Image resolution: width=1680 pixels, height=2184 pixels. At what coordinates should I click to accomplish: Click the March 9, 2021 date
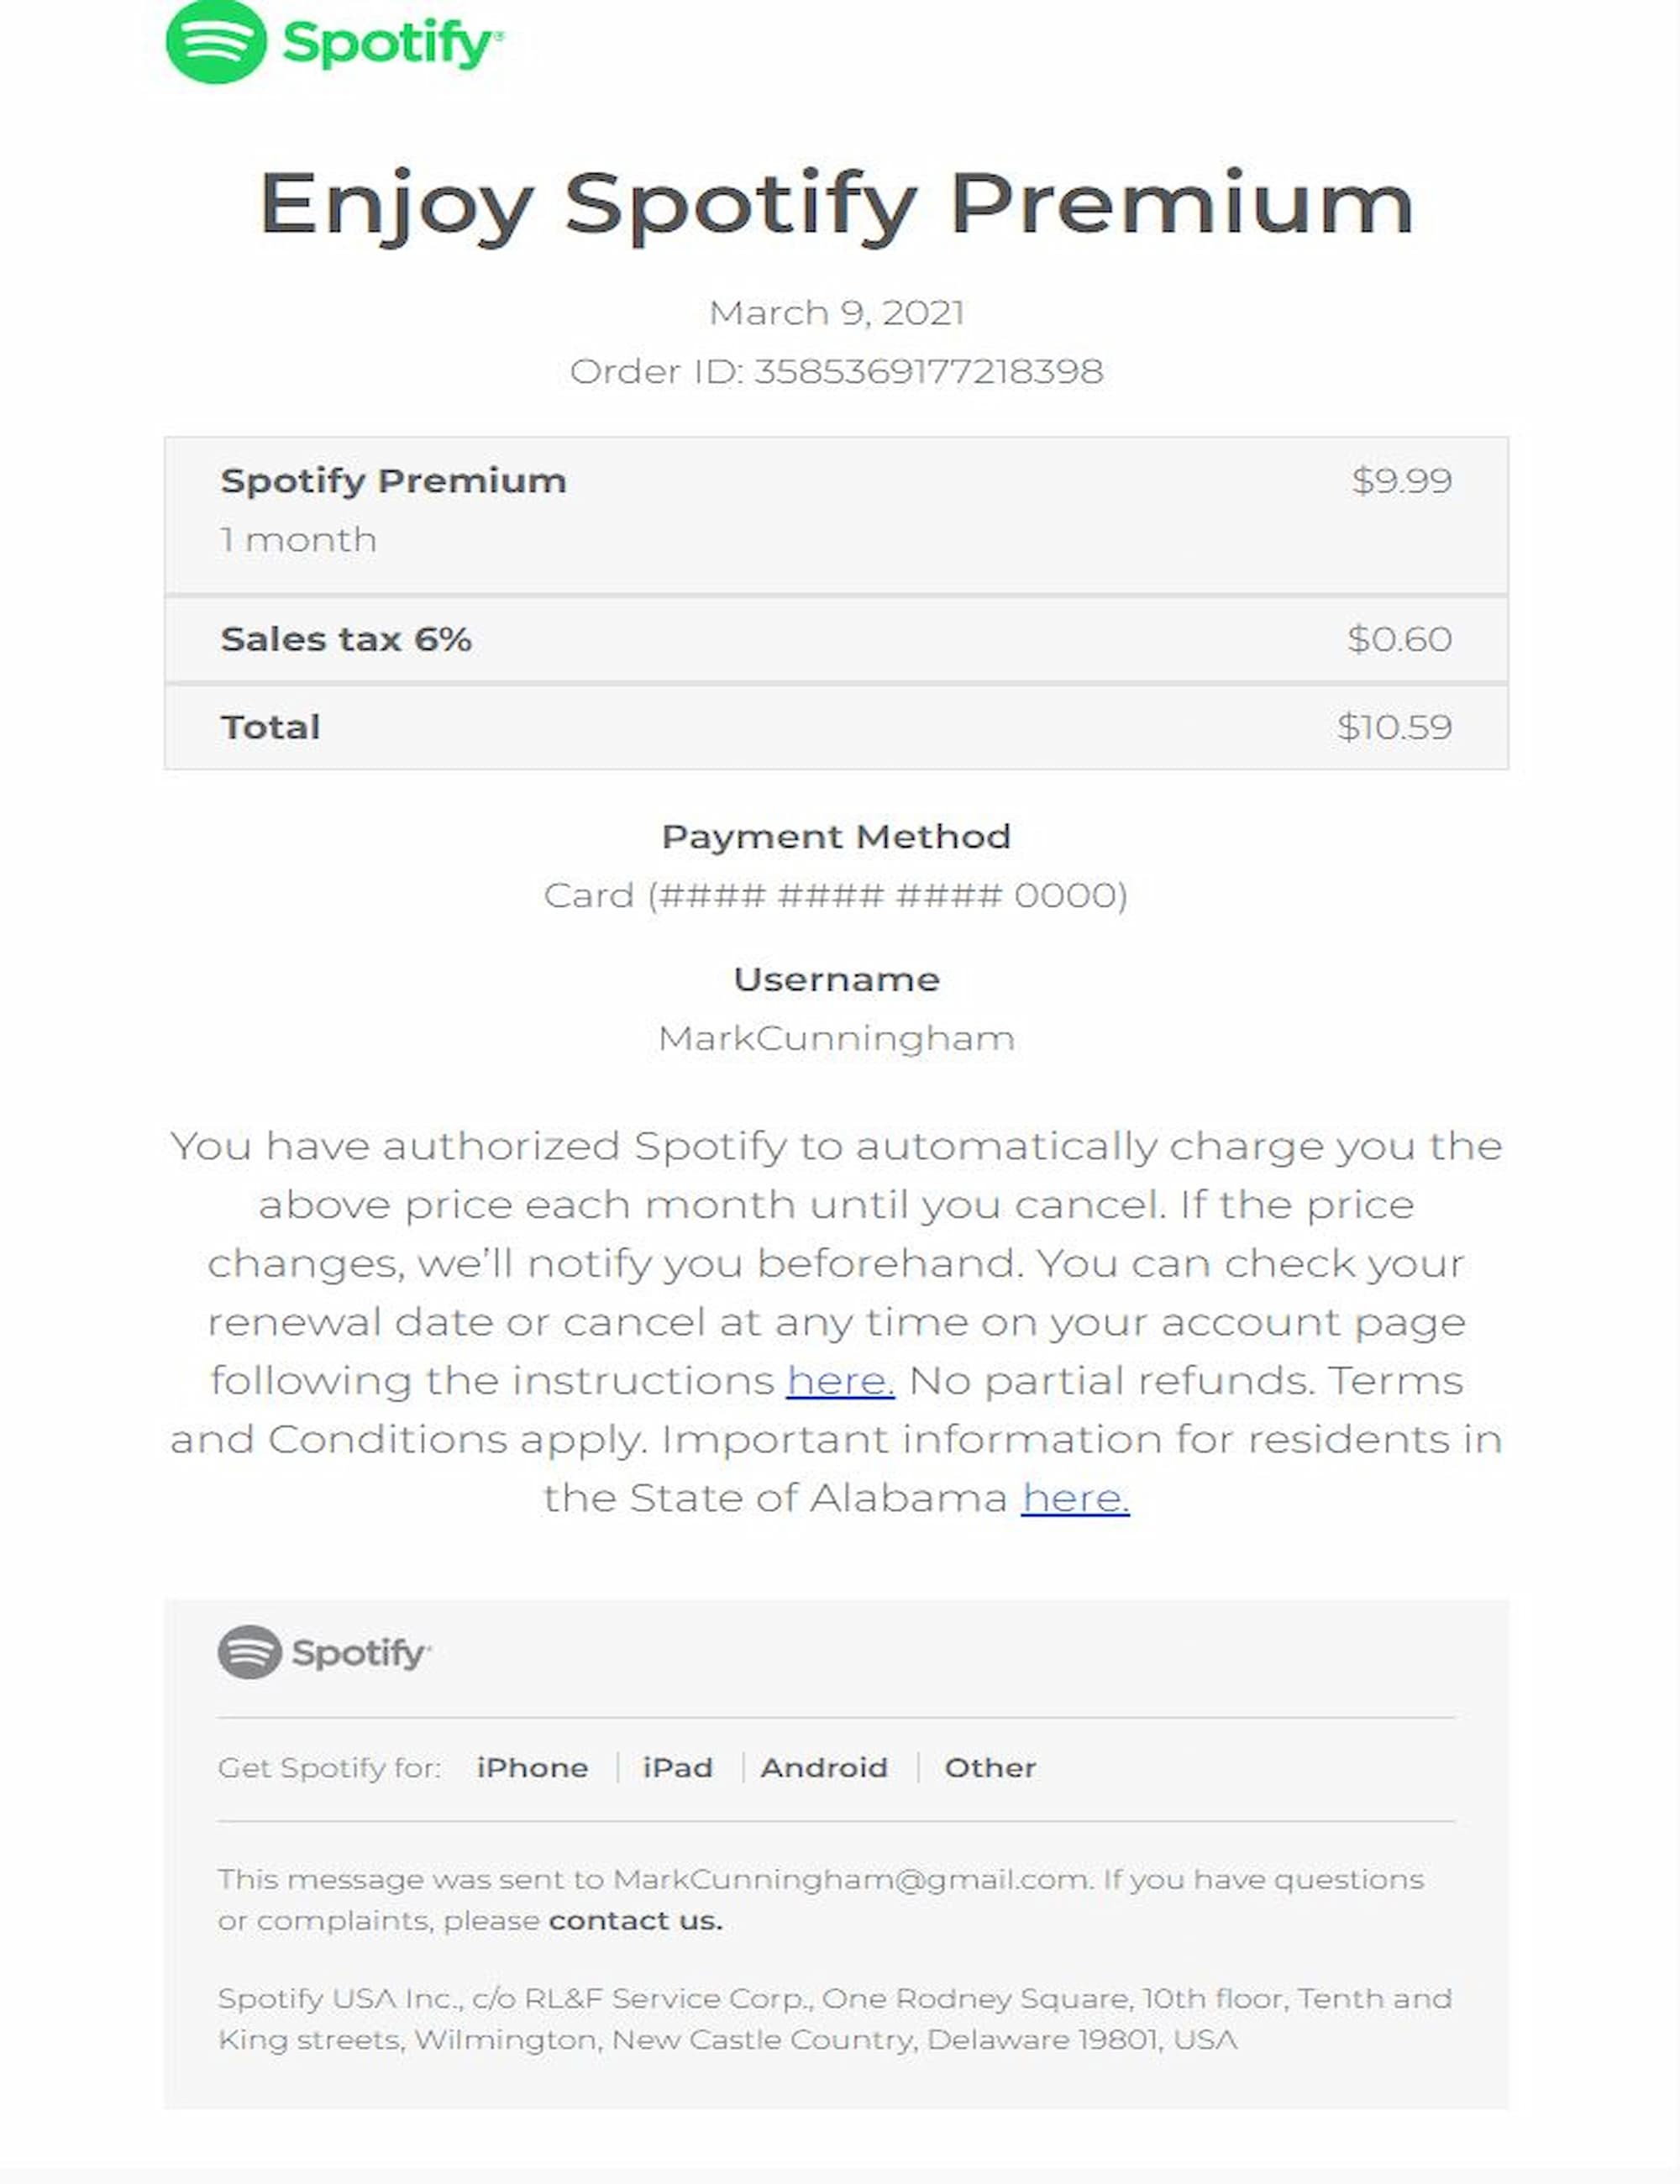point(836,313)
